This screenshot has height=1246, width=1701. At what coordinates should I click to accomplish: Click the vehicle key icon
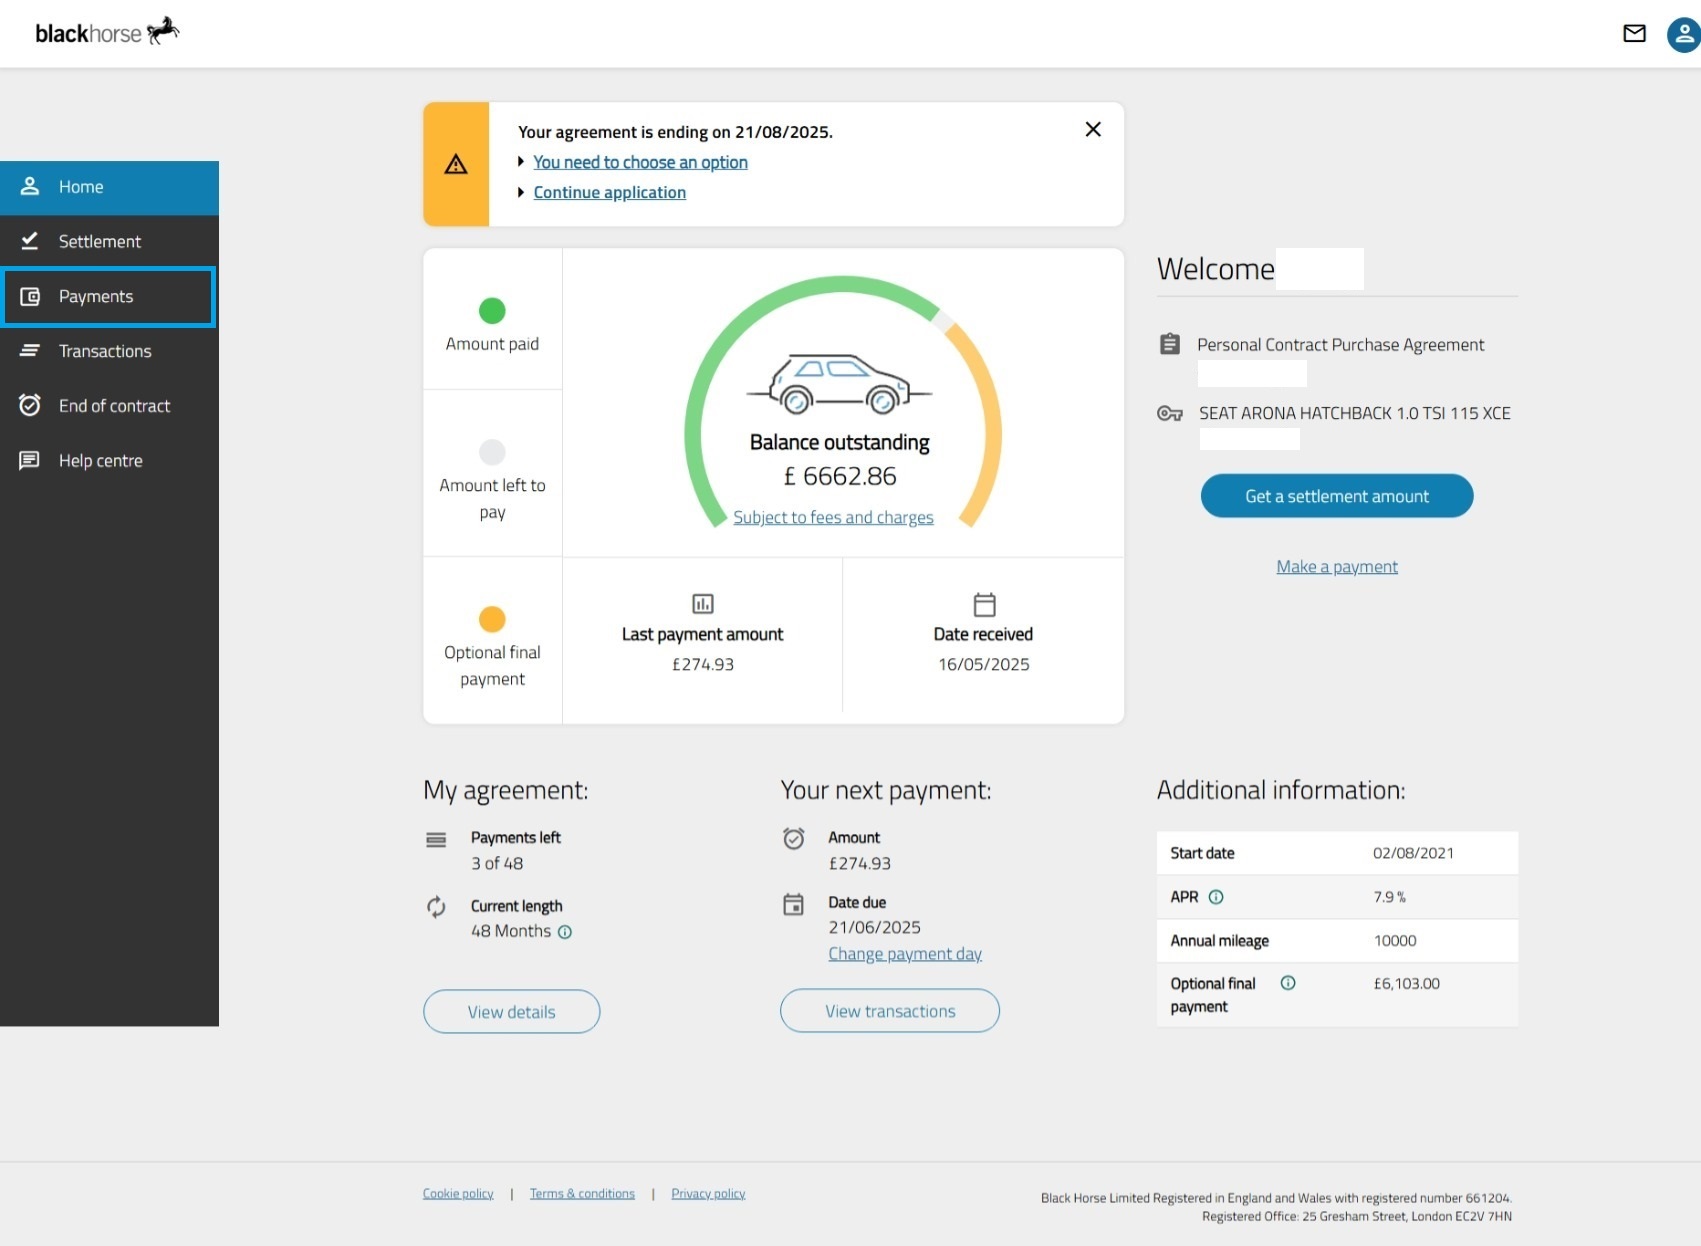1170,413
